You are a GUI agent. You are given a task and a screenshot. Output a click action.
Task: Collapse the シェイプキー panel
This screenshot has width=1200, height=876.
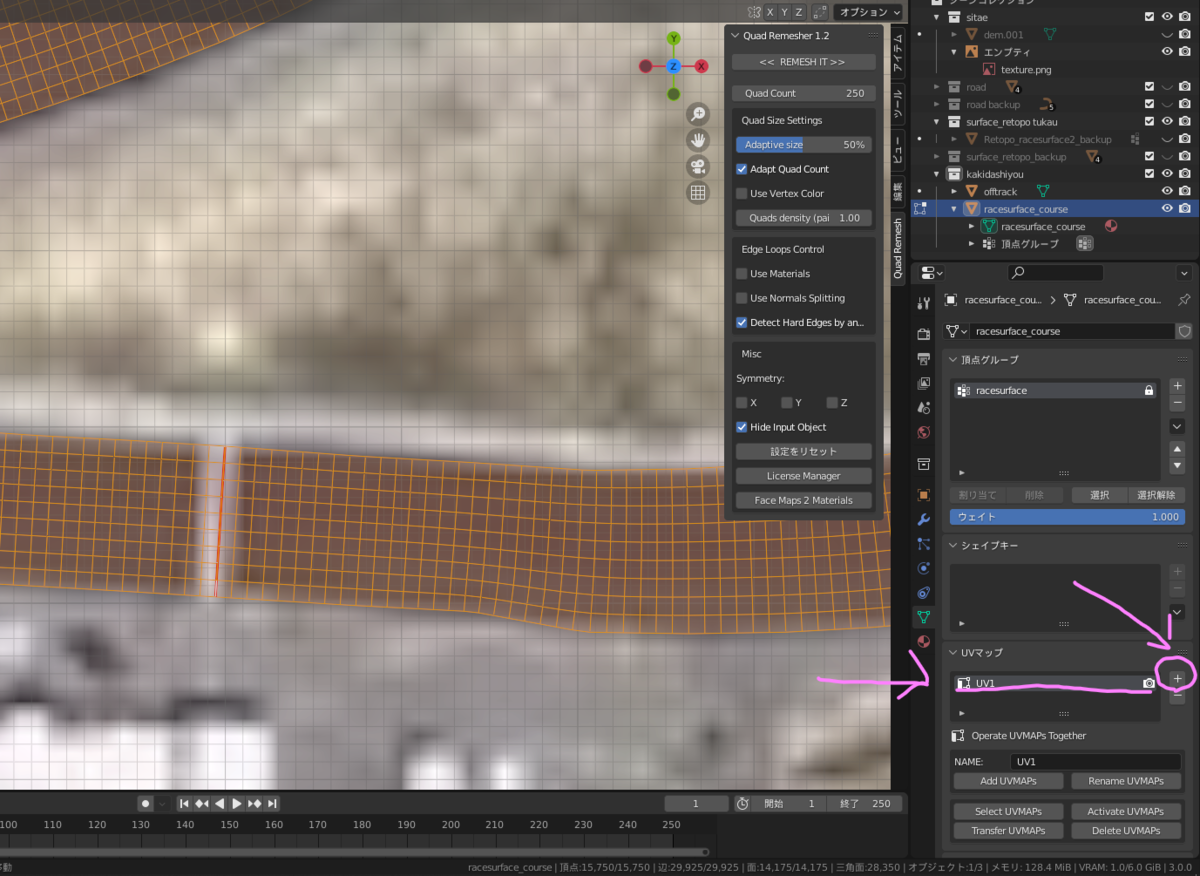tap(954, 546)
